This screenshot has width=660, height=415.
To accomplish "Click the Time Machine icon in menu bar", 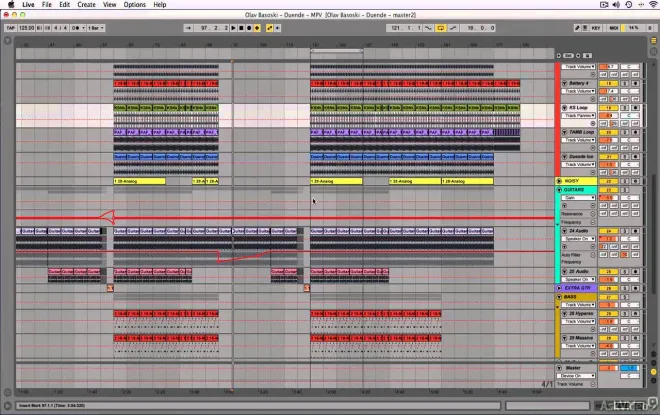I will coord(628,5).
